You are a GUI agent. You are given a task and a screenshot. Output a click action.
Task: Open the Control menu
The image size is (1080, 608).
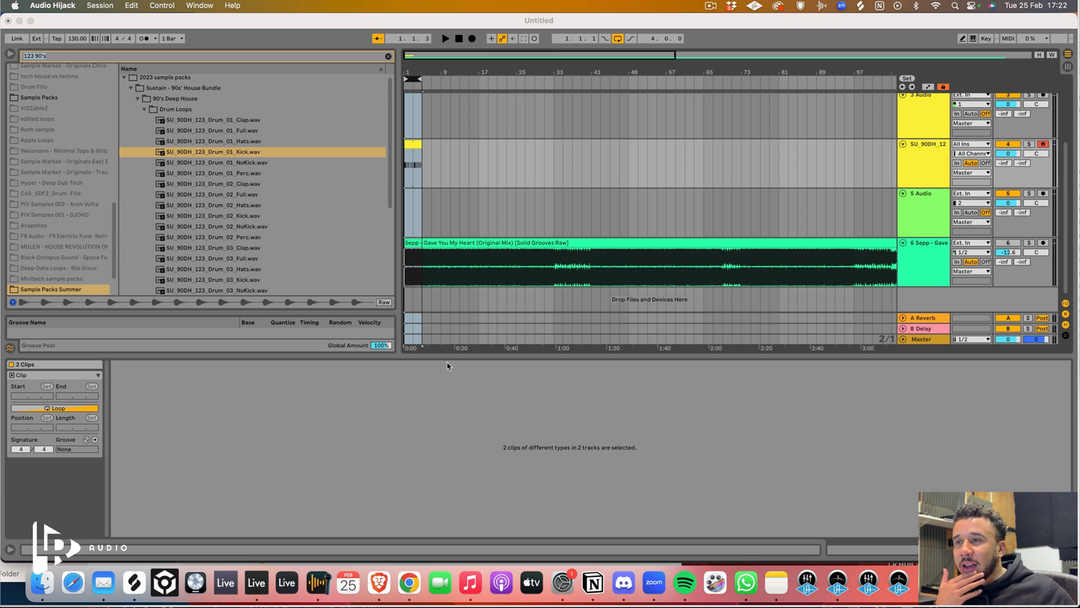click(x=162, y=6)
